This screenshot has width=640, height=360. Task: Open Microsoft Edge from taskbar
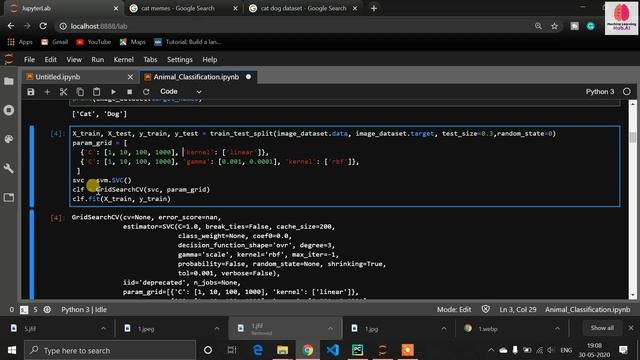tap(258, 350)
